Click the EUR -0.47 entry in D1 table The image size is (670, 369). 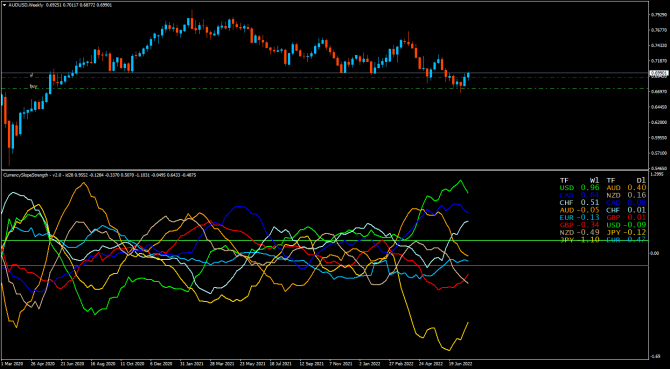pos(626,240)
